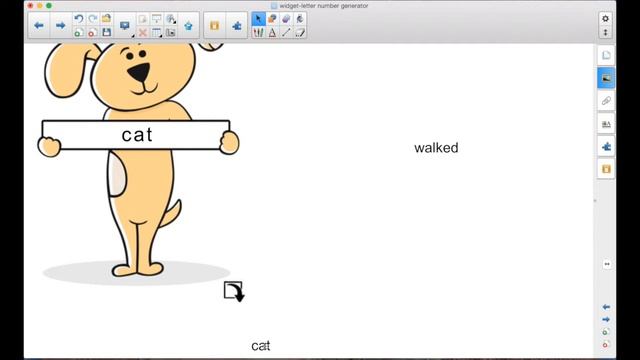Click sidebar blue previous page arrow
The width and height of the screenshot is (640, 360).
click(x=606, y=307)
